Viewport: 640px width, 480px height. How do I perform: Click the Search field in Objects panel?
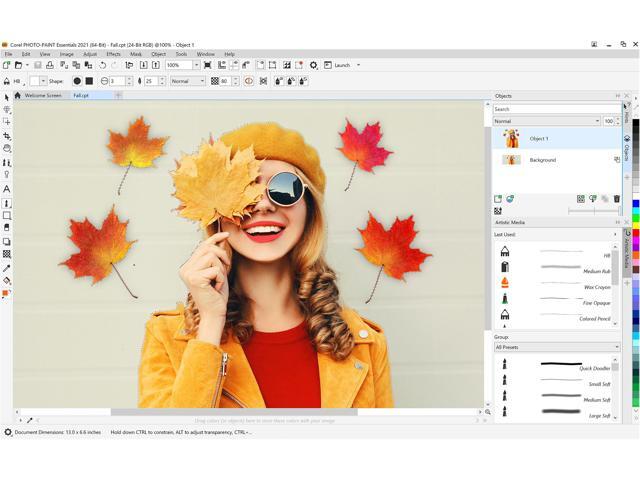(555, 109)
